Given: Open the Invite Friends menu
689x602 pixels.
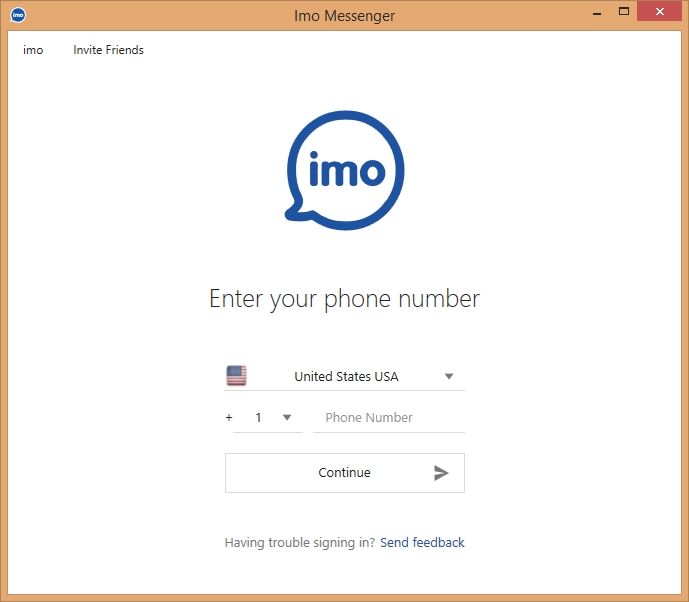Looking at the screenshot, I should [x=108, y=50].
